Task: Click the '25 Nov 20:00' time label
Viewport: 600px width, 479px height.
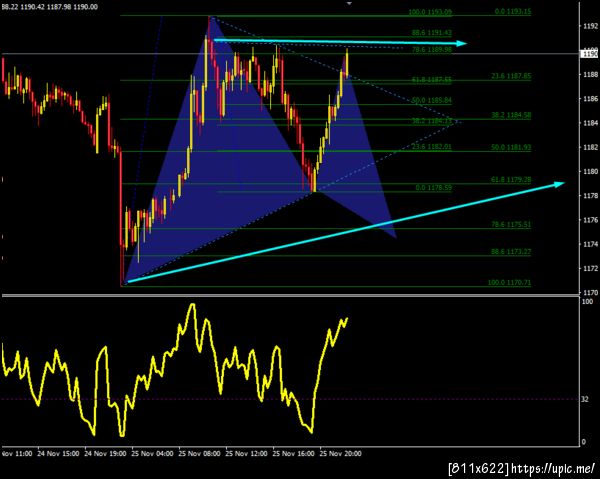Action: pyautogui.click(x=341, y=454)
